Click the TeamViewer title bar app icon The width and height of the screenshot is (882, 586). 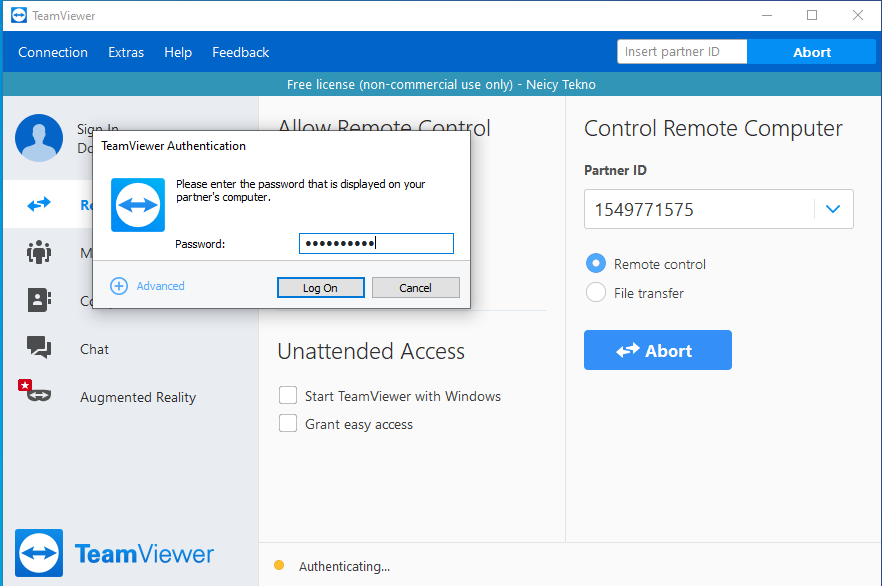coord(19,15)
